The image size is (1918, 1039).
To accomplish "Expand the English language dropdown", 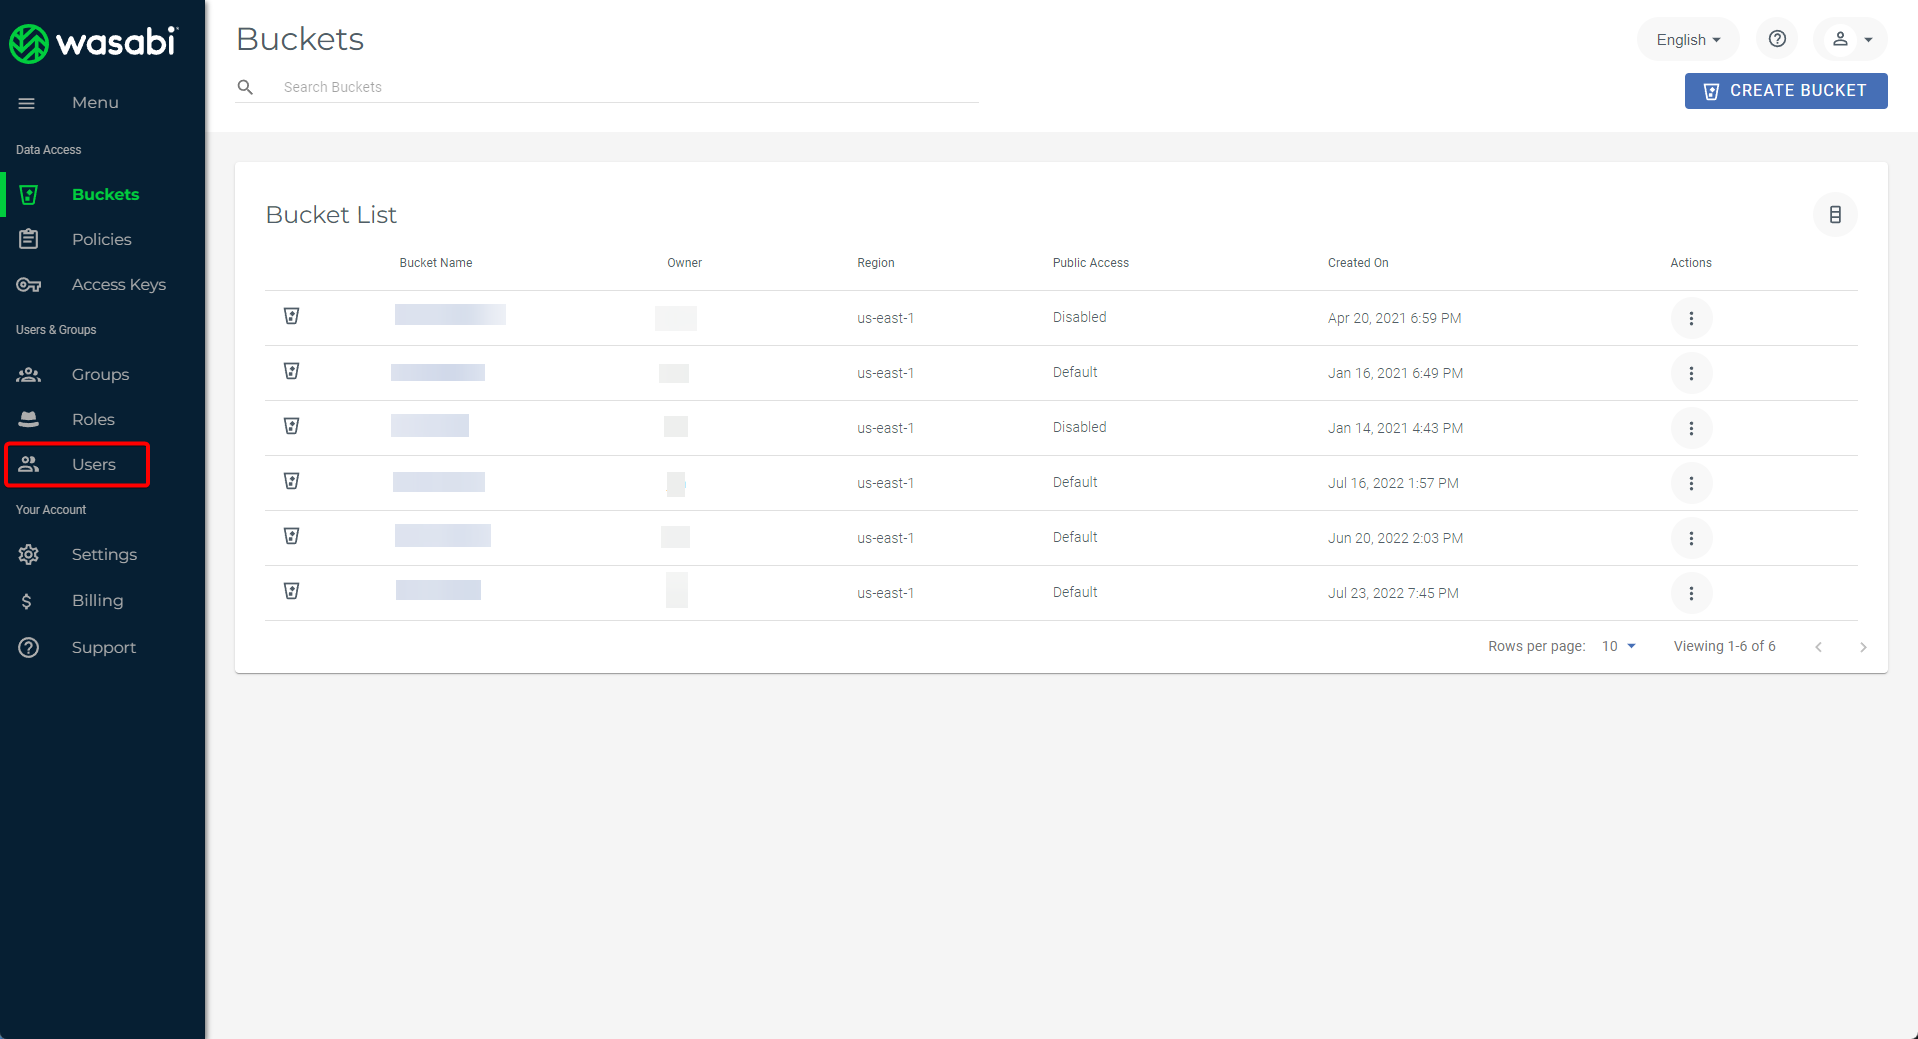I will (x=1688, y=40).
